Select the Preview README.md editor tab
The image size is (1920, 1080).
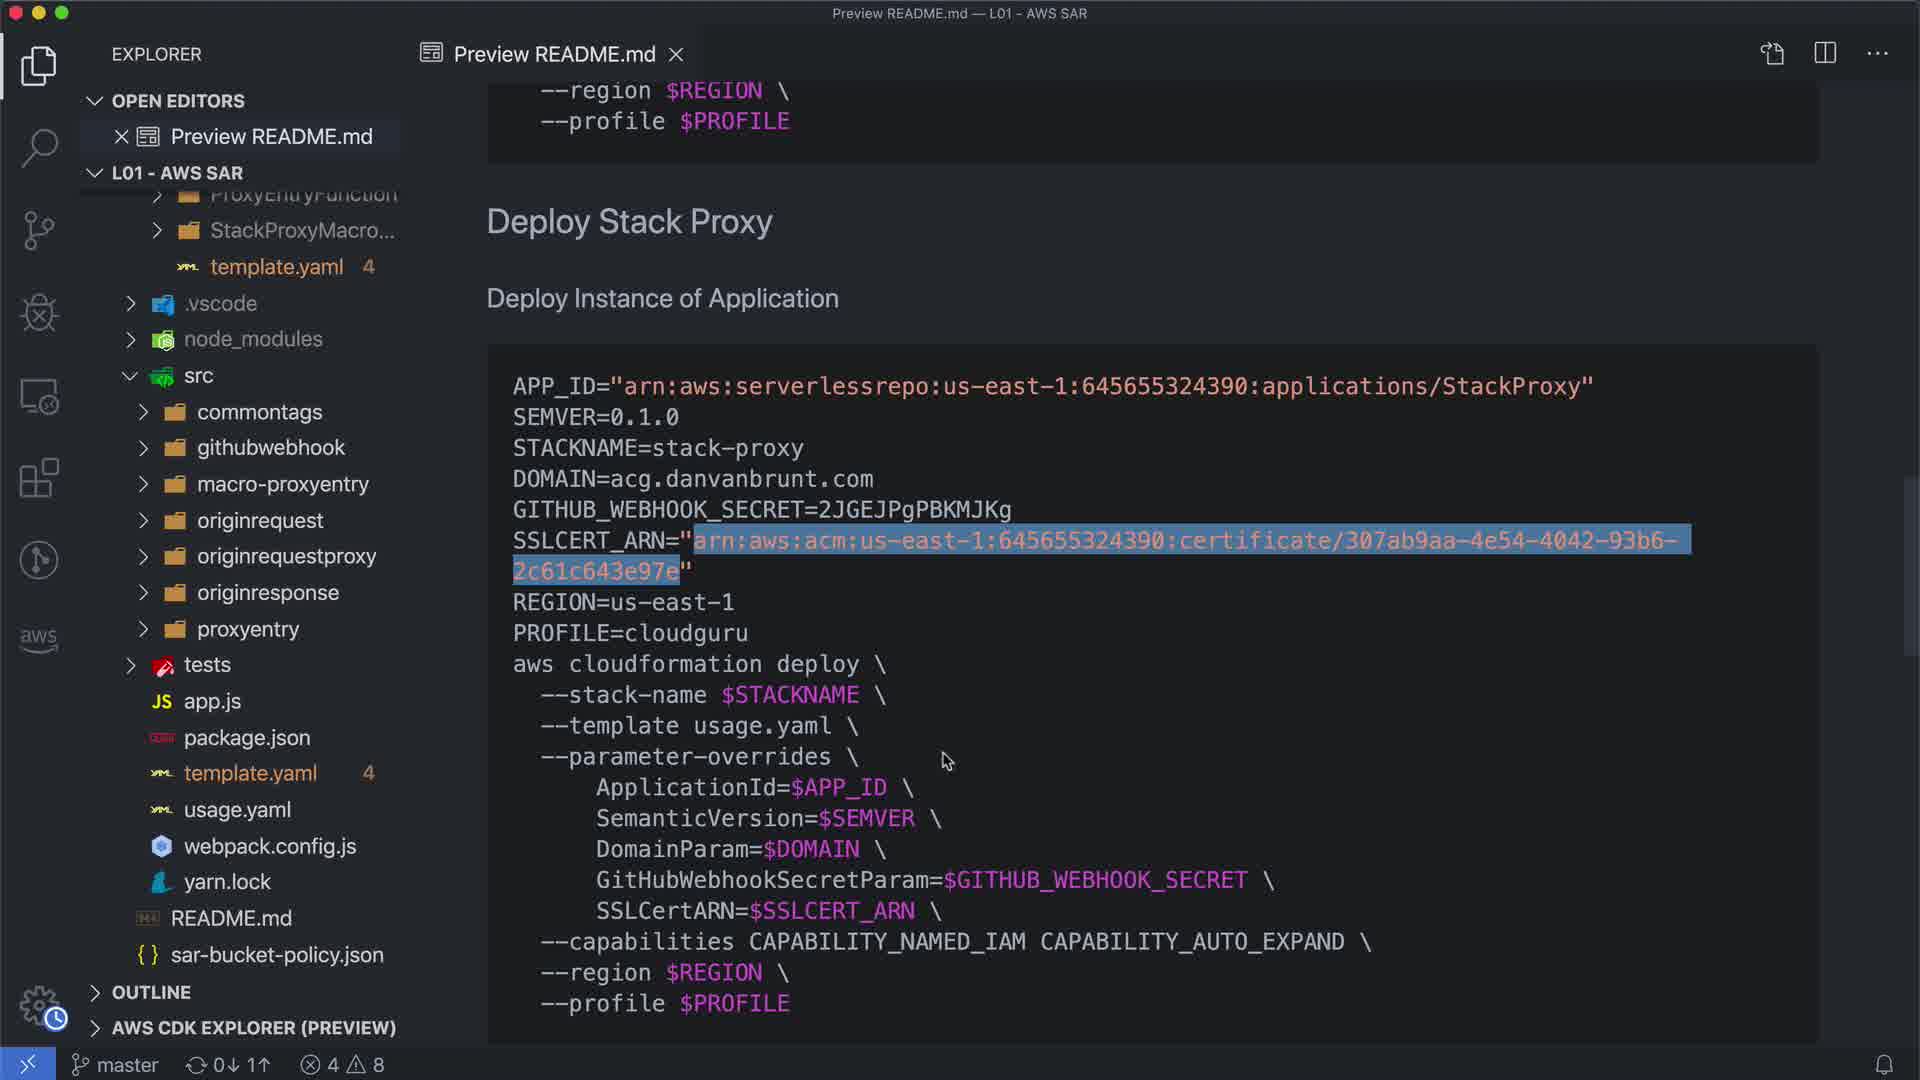pyautogui.click(x=553, y=54)
